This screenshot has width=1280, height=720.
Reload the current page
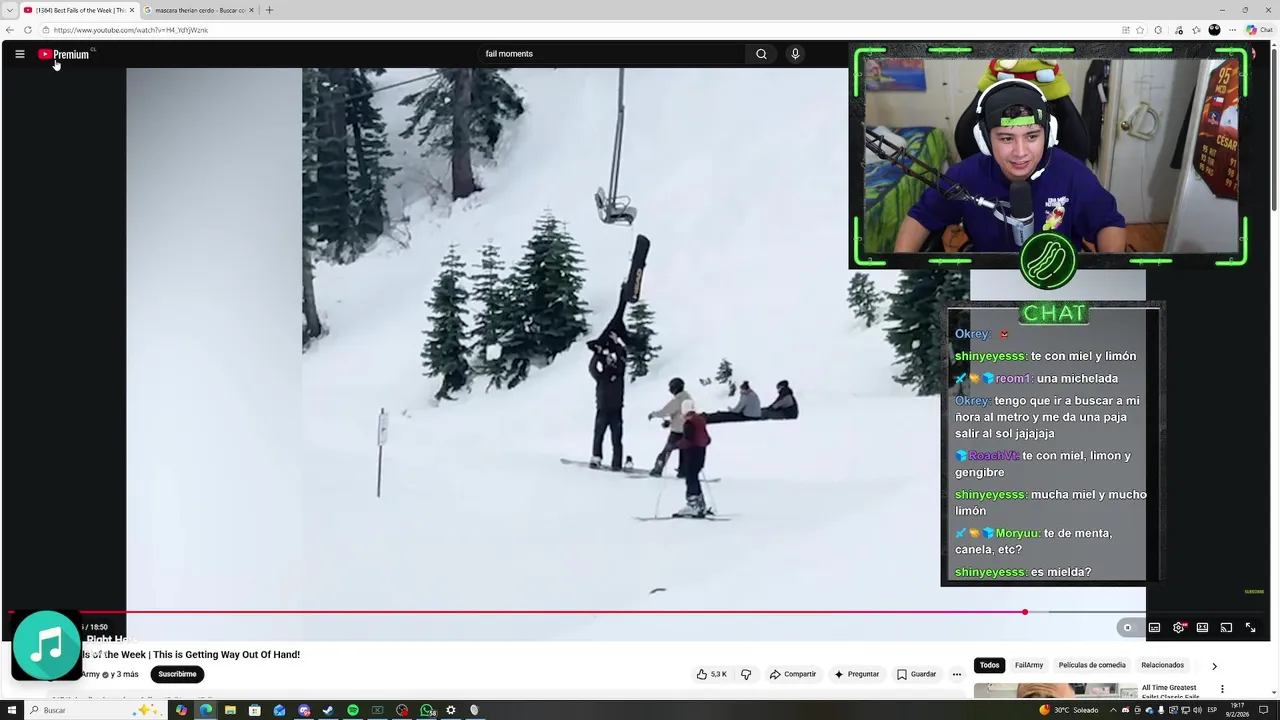28,30
